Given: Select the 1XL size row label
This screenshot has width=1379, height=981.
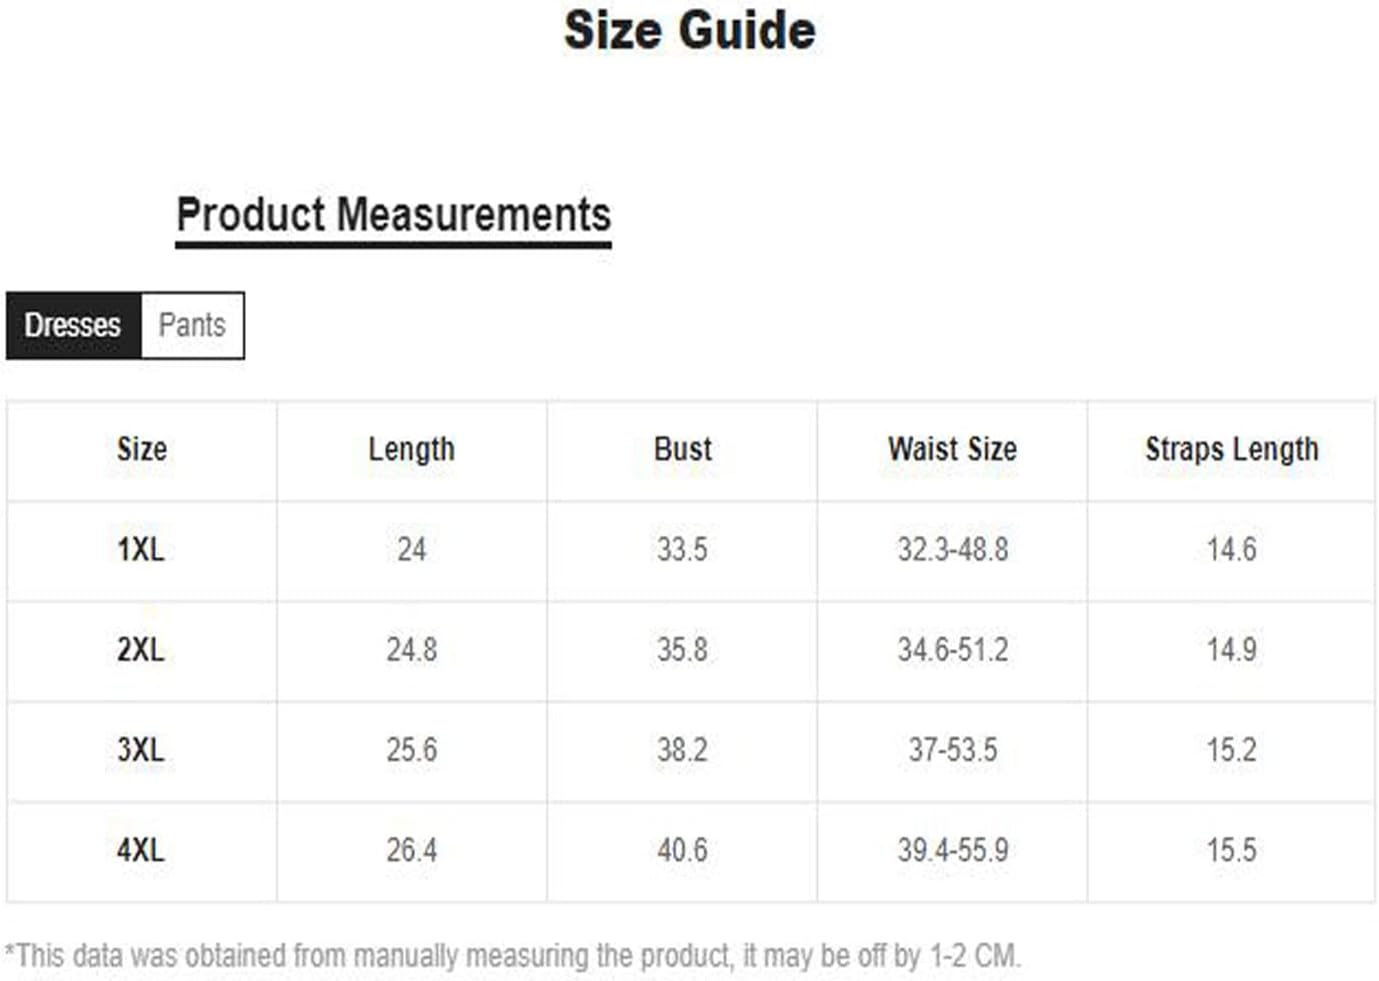Looking at the screenshot, I should point(141,549).
